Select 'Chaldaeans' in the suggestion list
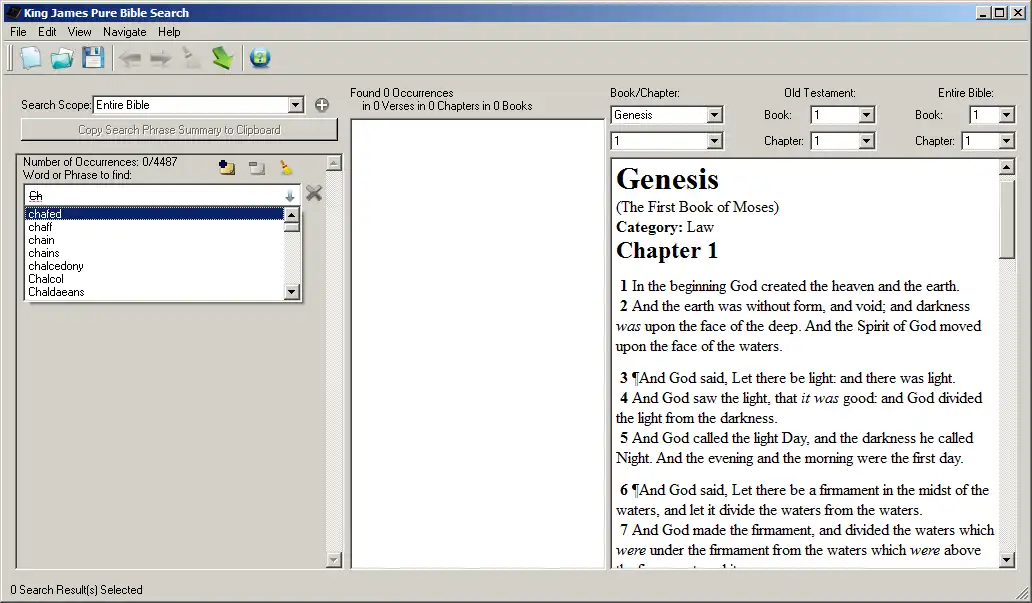Image resolution: width=1032 pixels, height=603 pixels. [x=155, y=292]
